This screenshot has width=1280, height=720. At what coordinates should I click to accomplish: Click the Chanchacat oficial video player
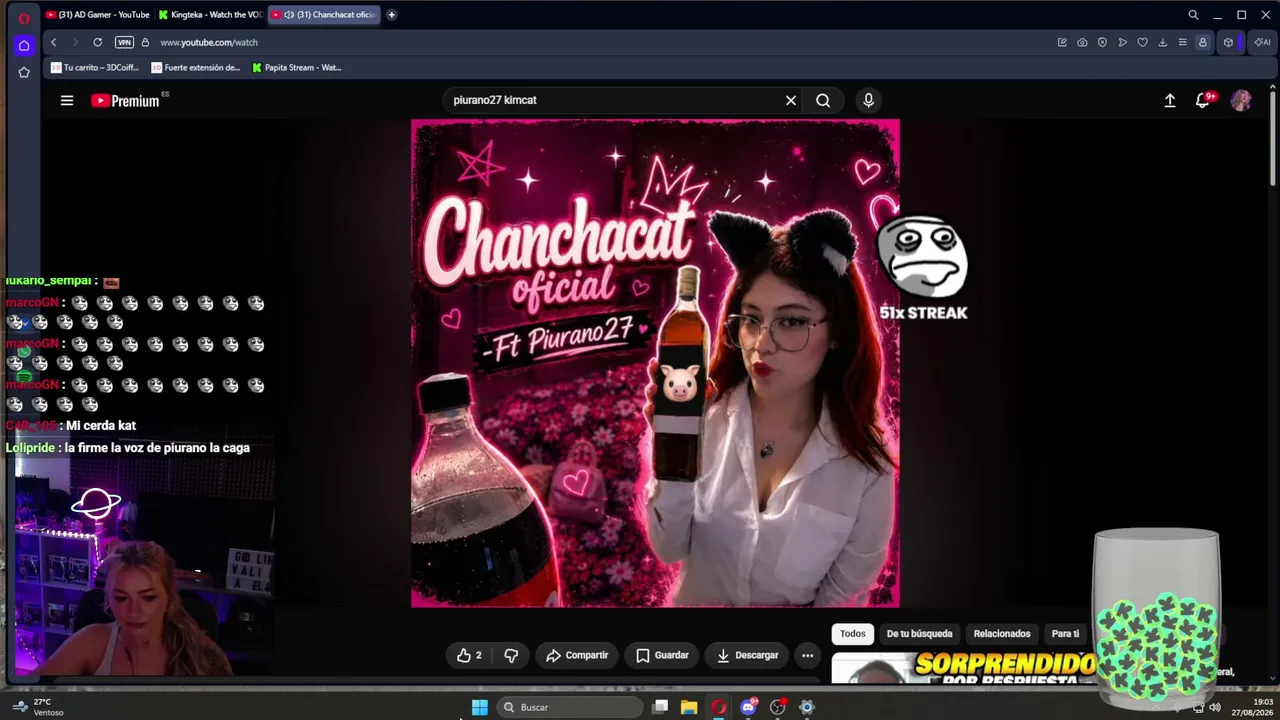pos(655,363)
